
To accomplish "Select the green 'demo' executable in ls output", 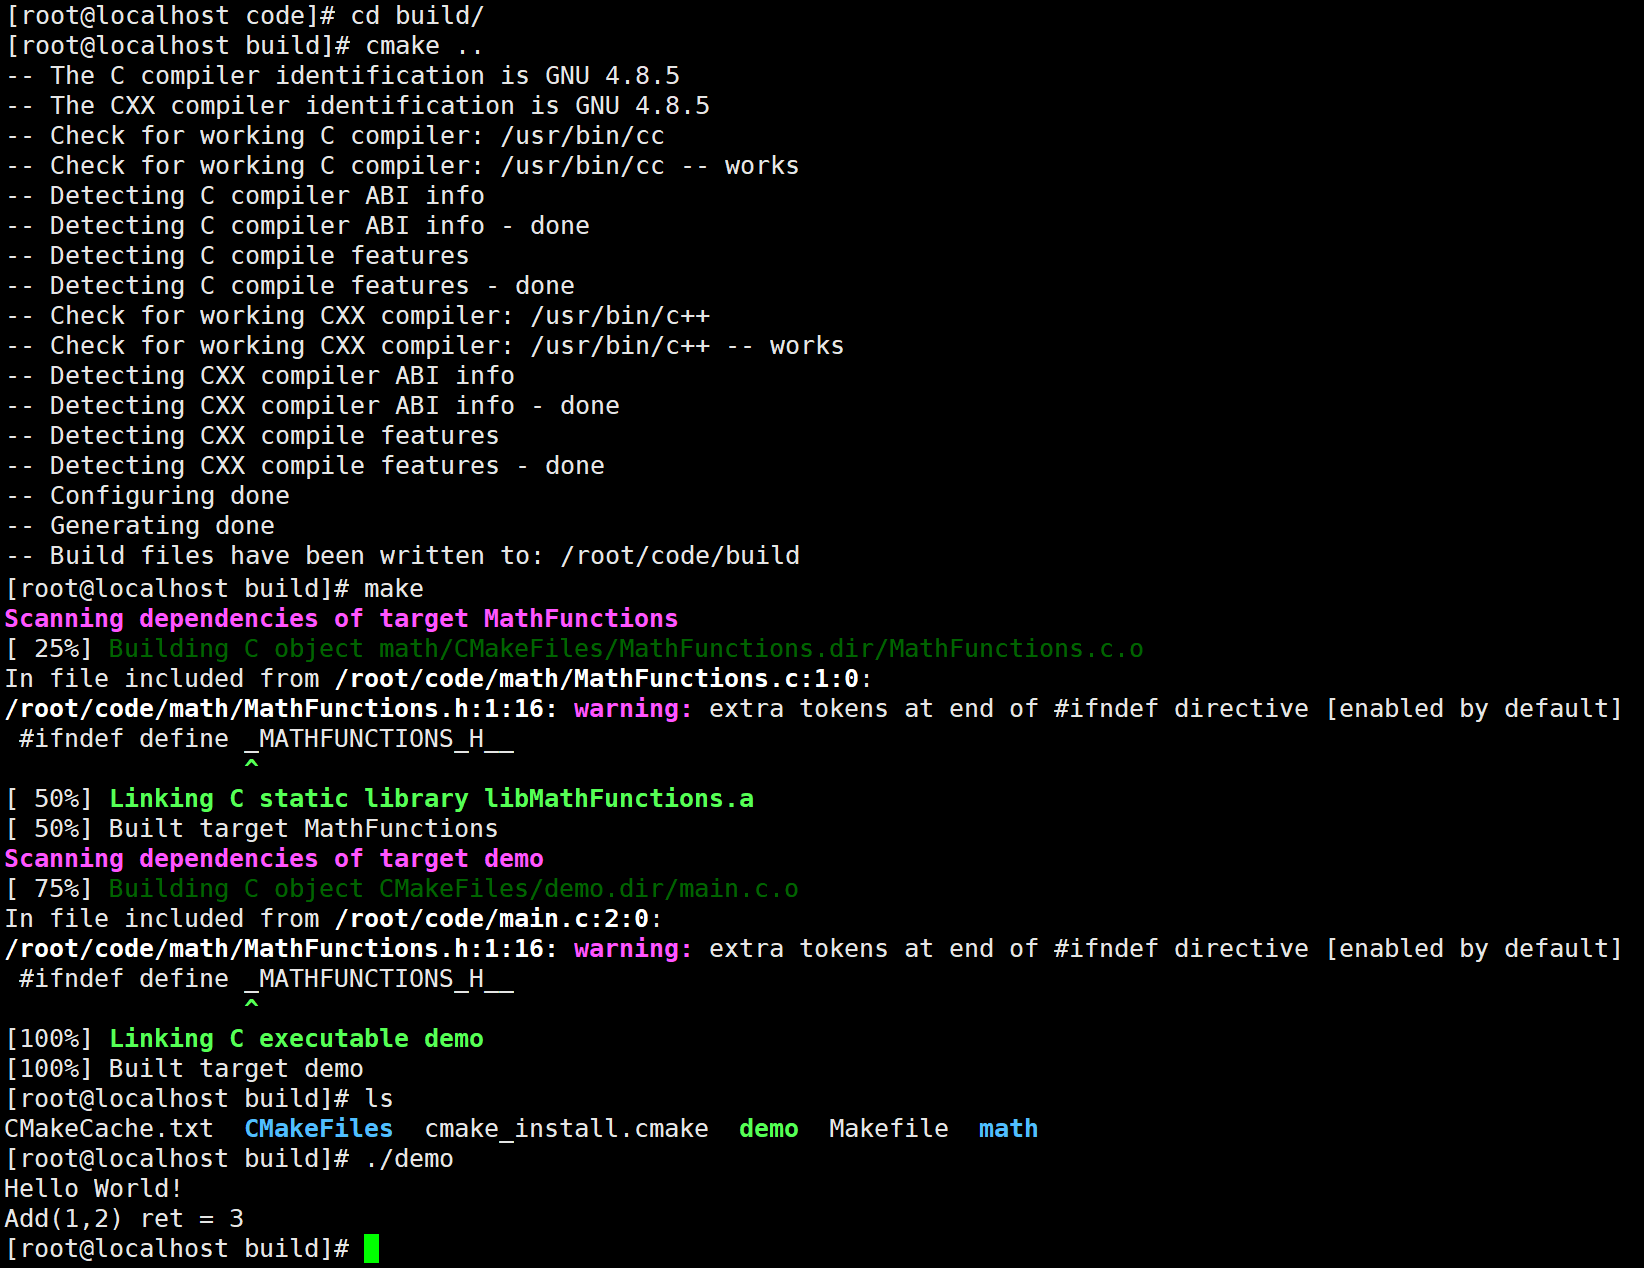I will pos(768,1129).
